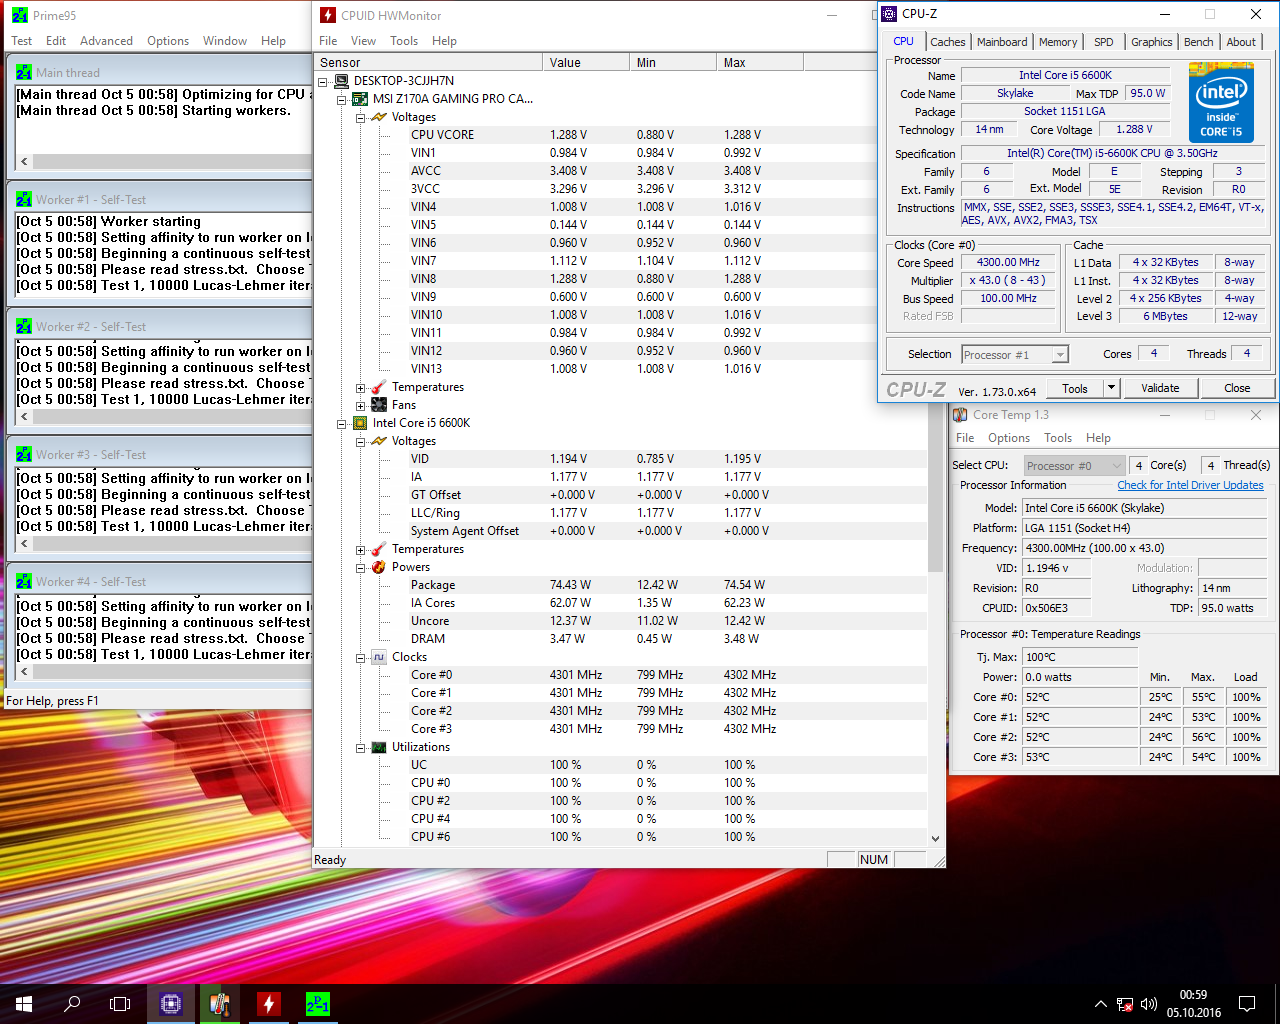1280x1024 pixels.
Task: Switch to HWMonitor via red lightning taskbar icon
Action: tap(269, 1004)
